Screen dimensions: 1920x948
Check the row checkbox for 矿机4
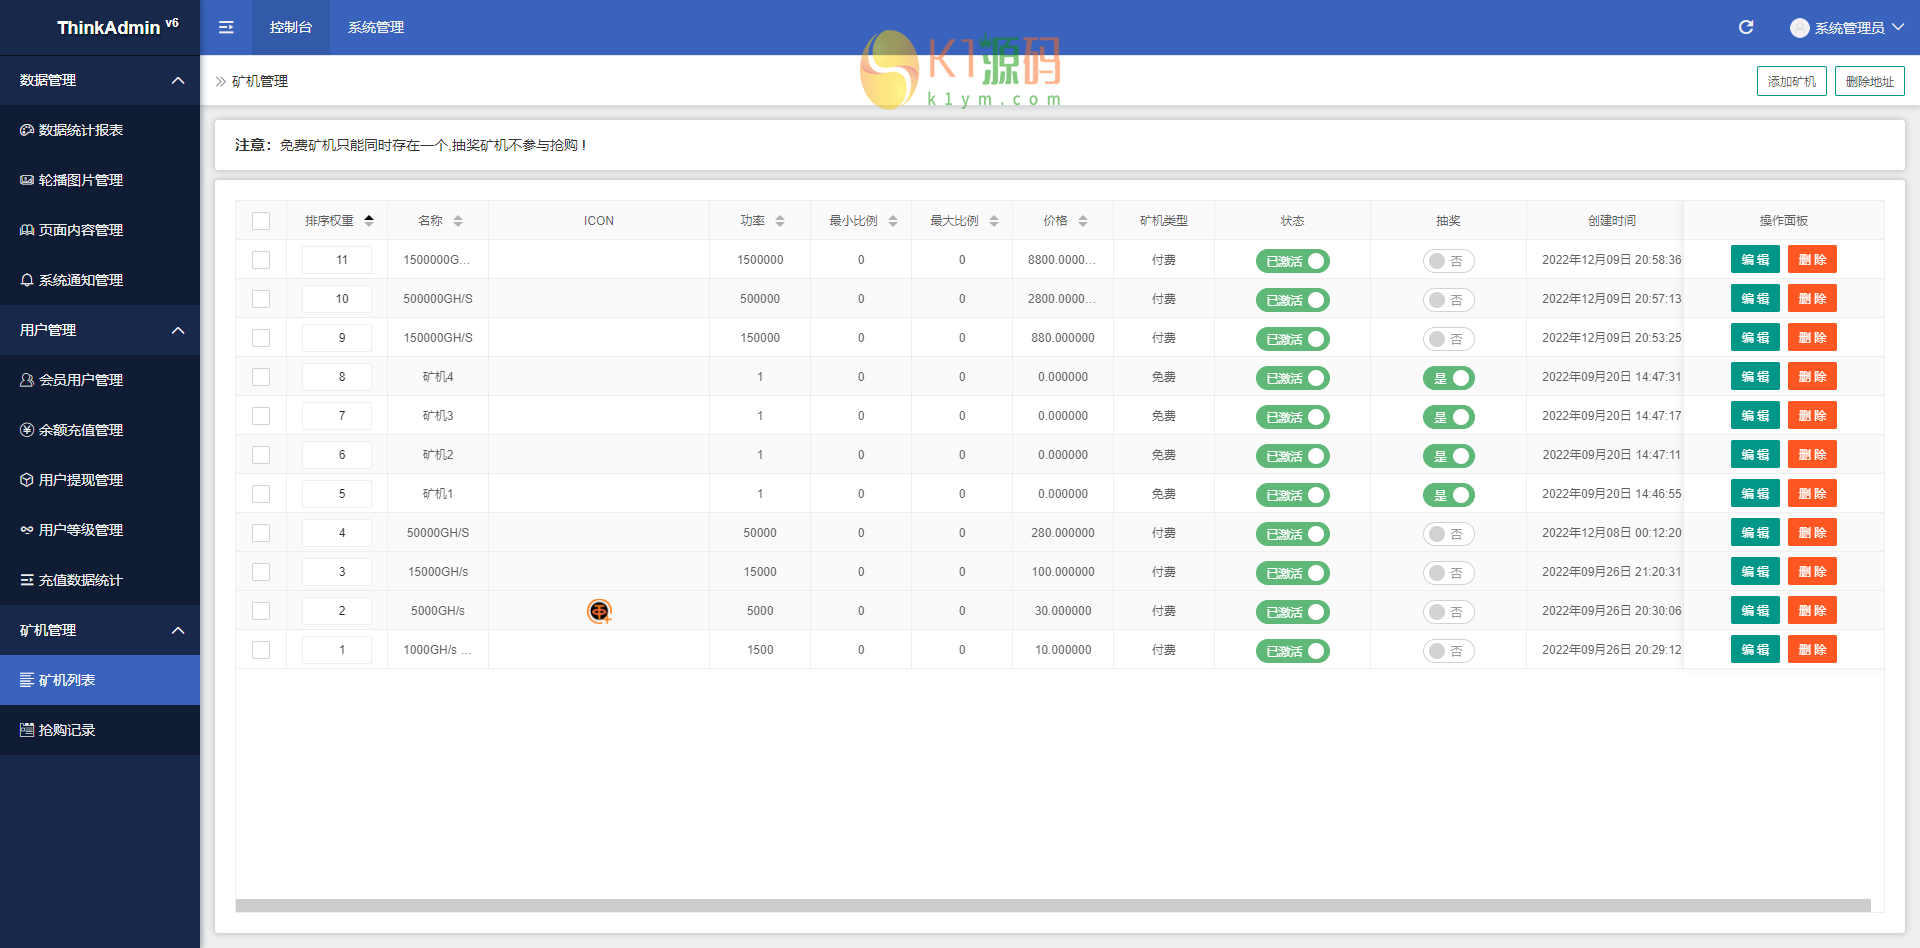pyautogui.click(x=261, y=377)
